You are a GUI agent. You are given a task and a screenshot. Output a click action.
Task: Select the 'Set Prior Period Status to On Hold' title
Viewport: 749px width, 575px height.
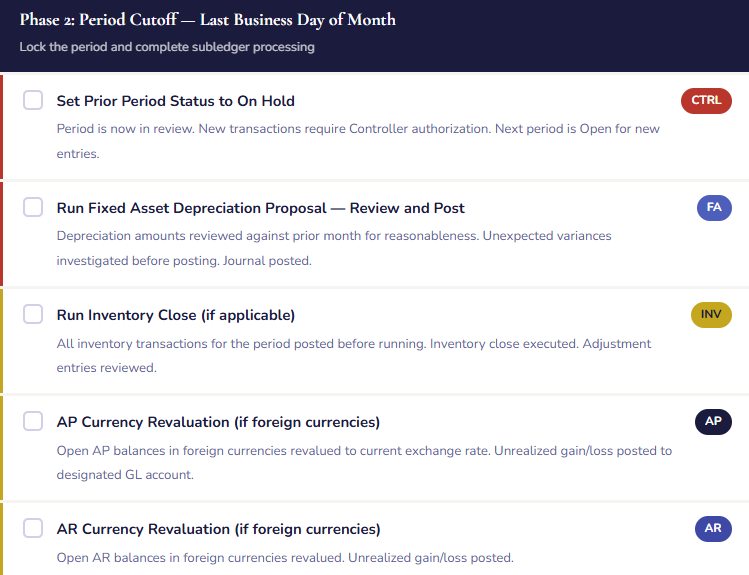[x=175, y=101]
